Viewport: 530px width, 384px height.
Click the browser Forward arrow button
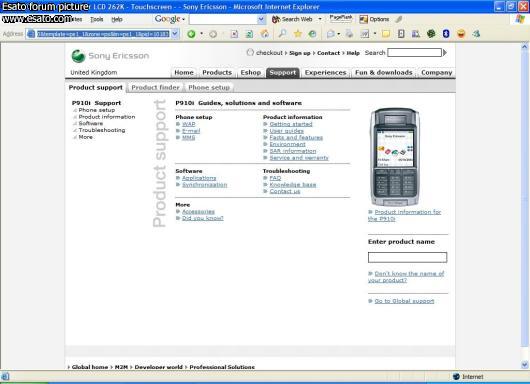(213, 34)
